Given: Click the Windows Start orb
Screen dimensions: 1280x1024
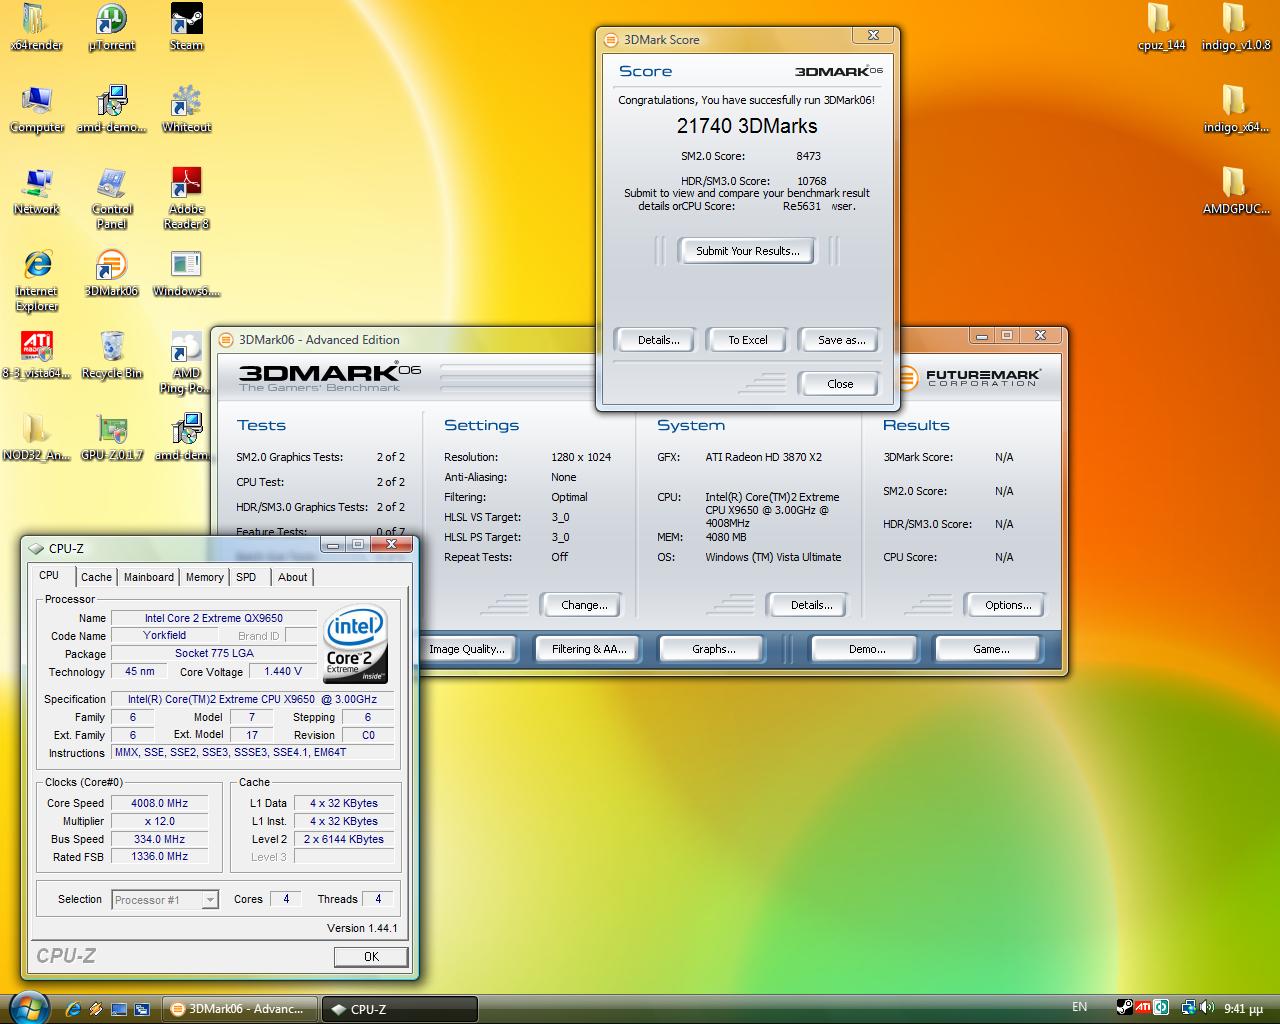Looking at the screenshot, I should click(x=28, y=1006).
